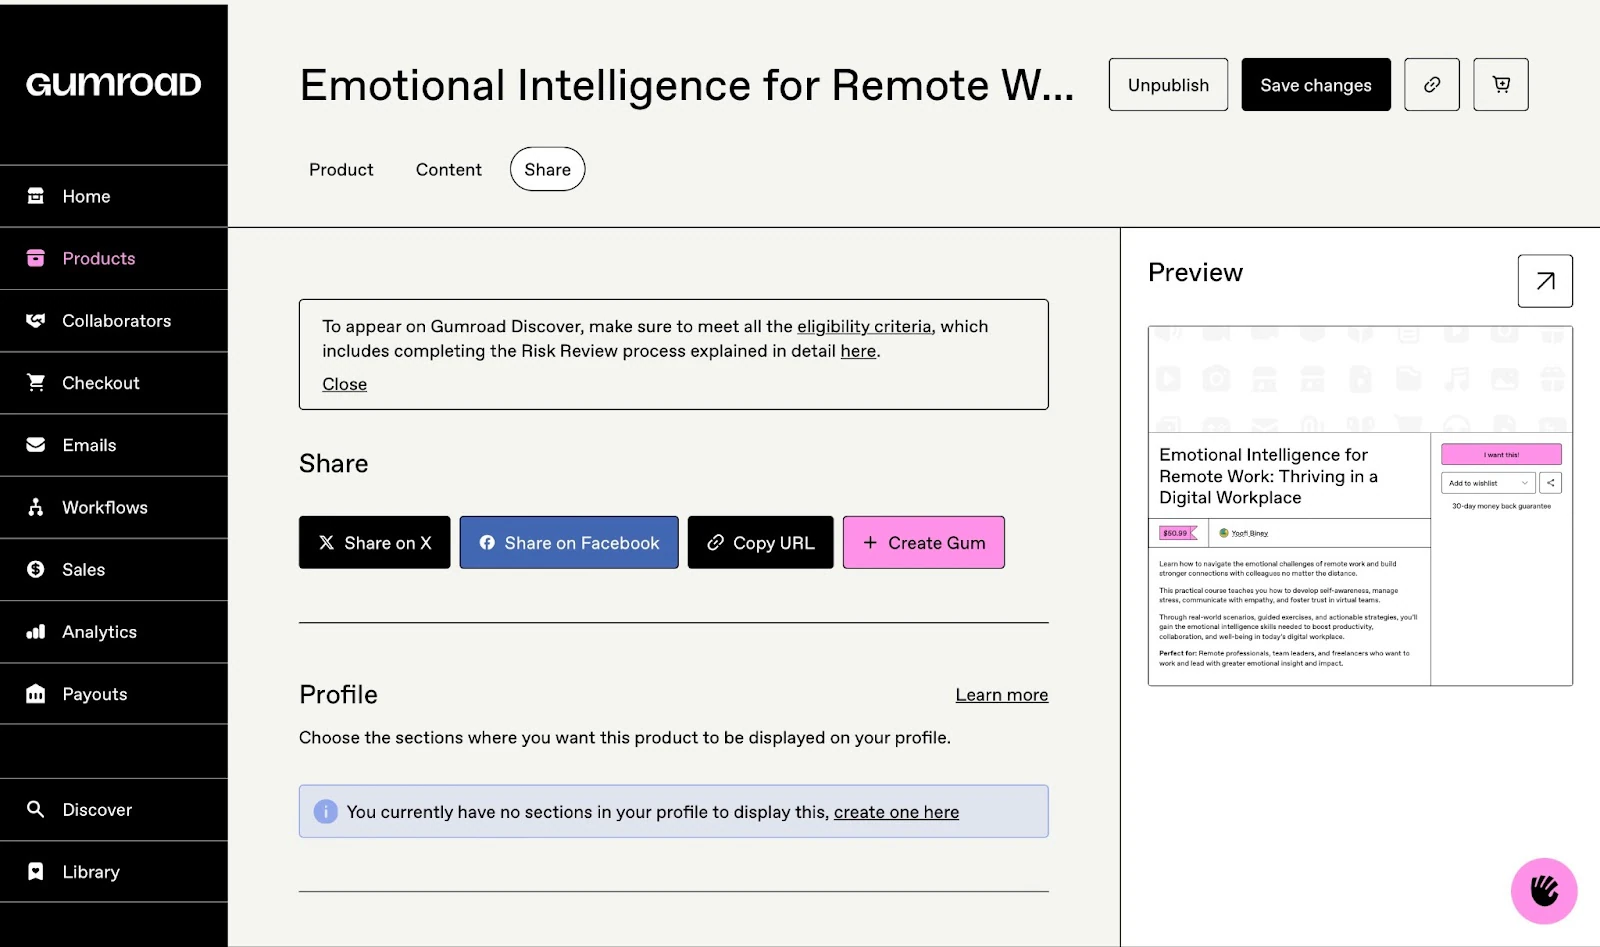This screenshot has width=1600, height=947.
Task: Click the Home shop icon
Action: (36, 196)
